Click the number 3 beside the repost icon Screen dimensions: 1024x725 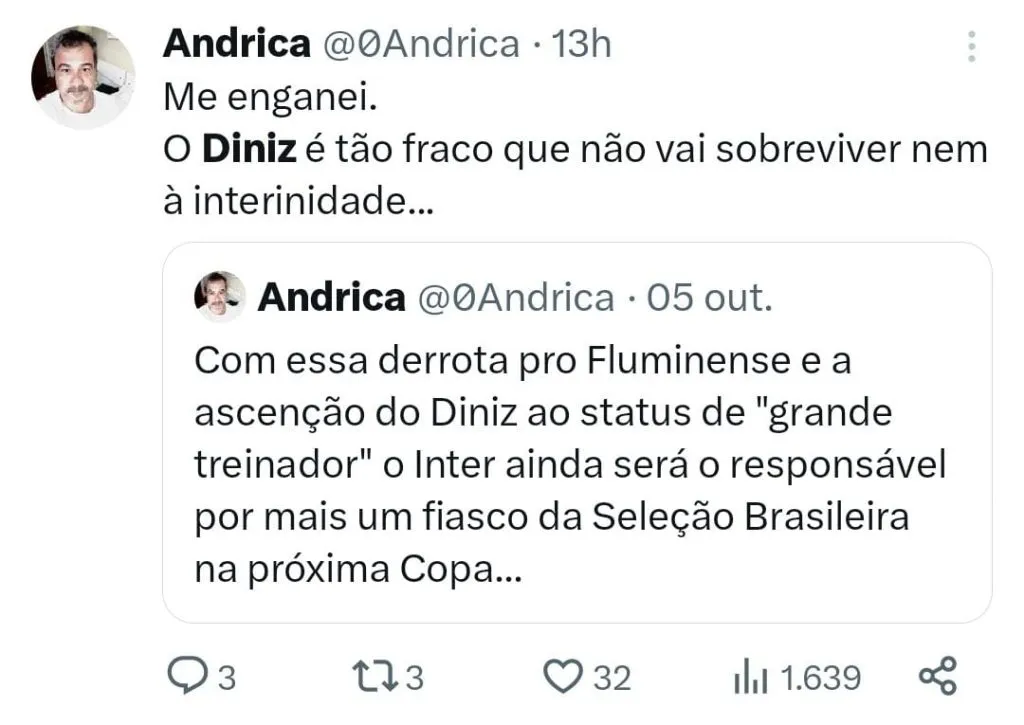414,678
